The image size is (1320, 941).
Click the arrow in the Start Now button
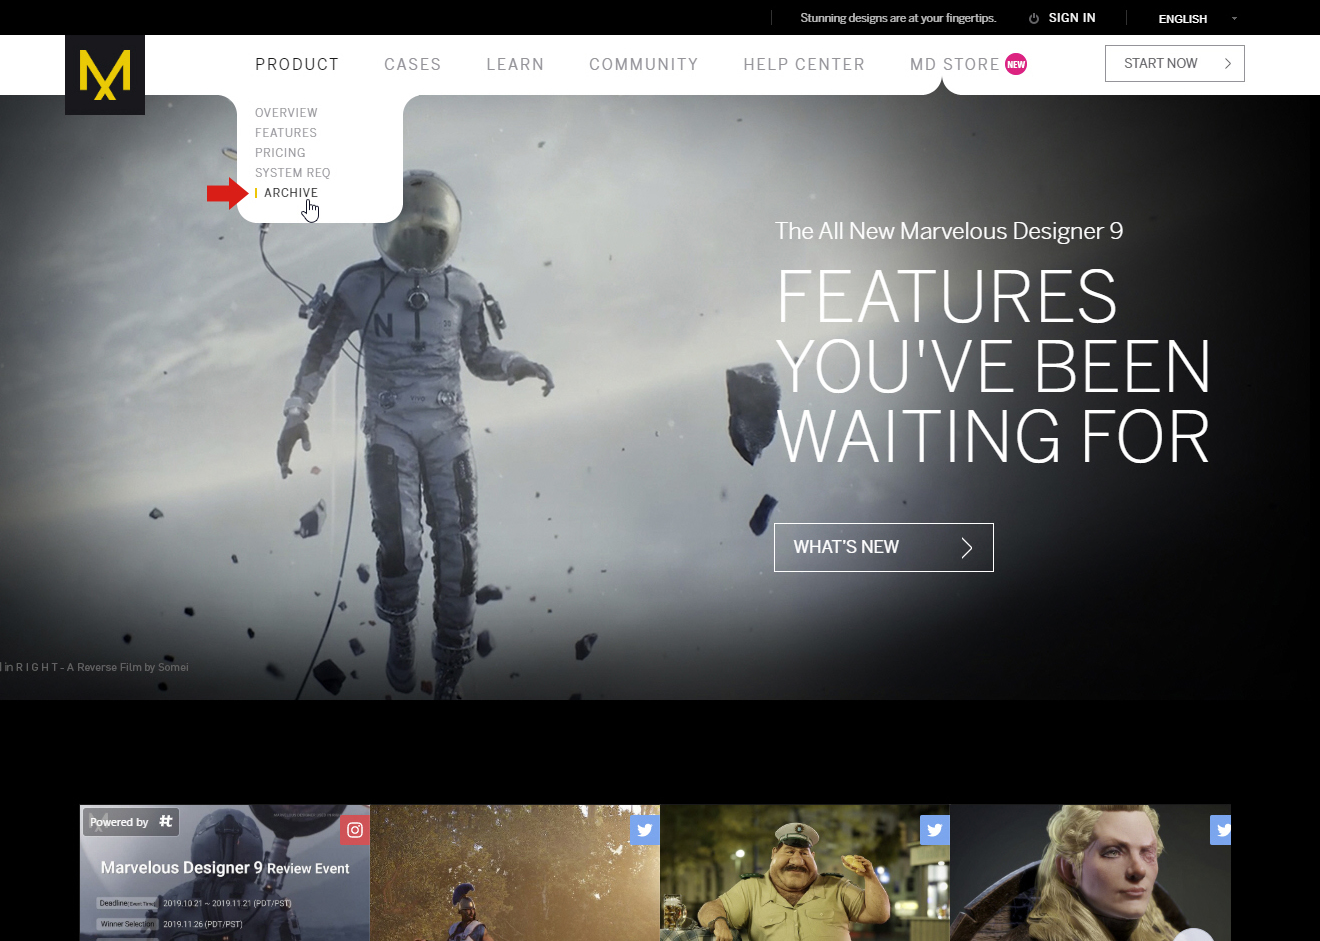[1228, 63]
